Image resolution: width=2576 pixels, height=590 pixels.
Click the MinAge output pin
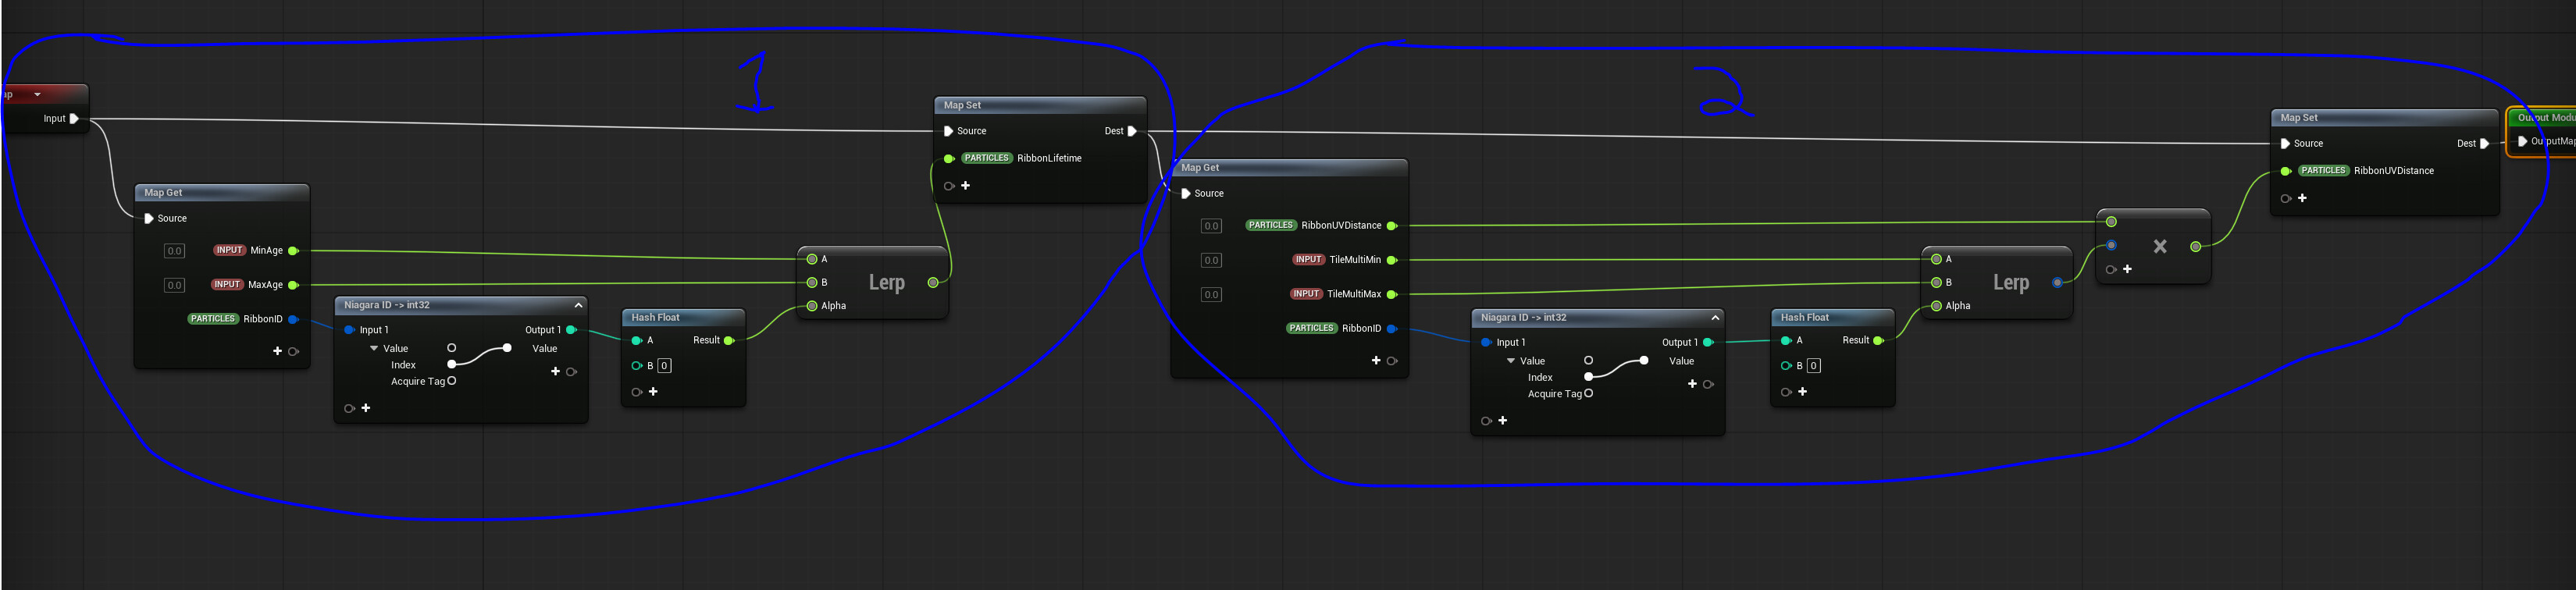tap(293, 251)
